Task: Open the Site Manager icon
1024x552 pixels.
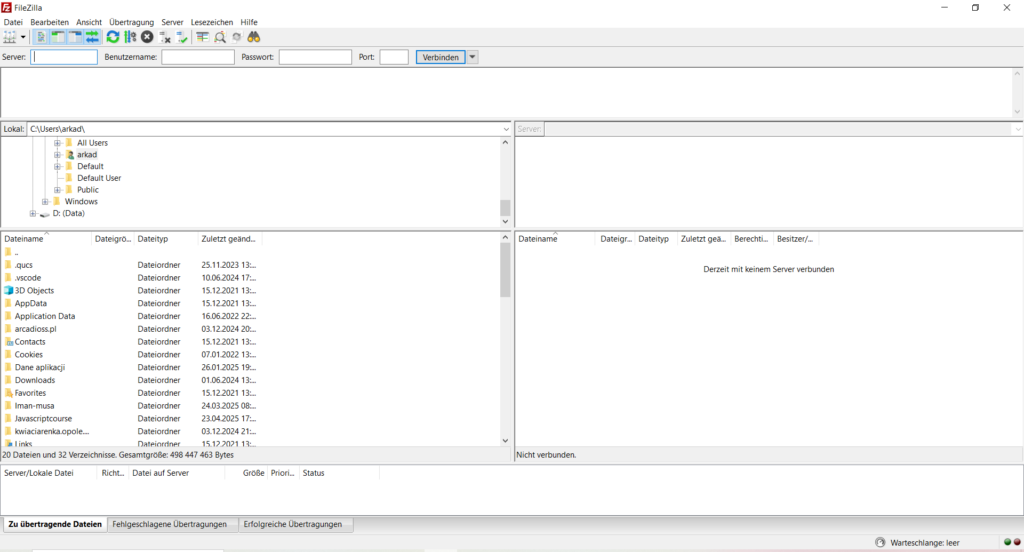Action: 11,37
